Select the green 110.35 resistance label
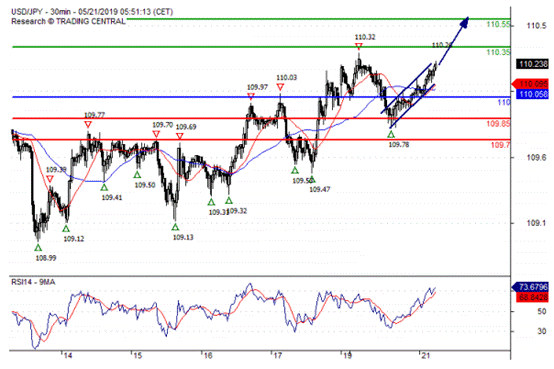 [x=498, y=52]
